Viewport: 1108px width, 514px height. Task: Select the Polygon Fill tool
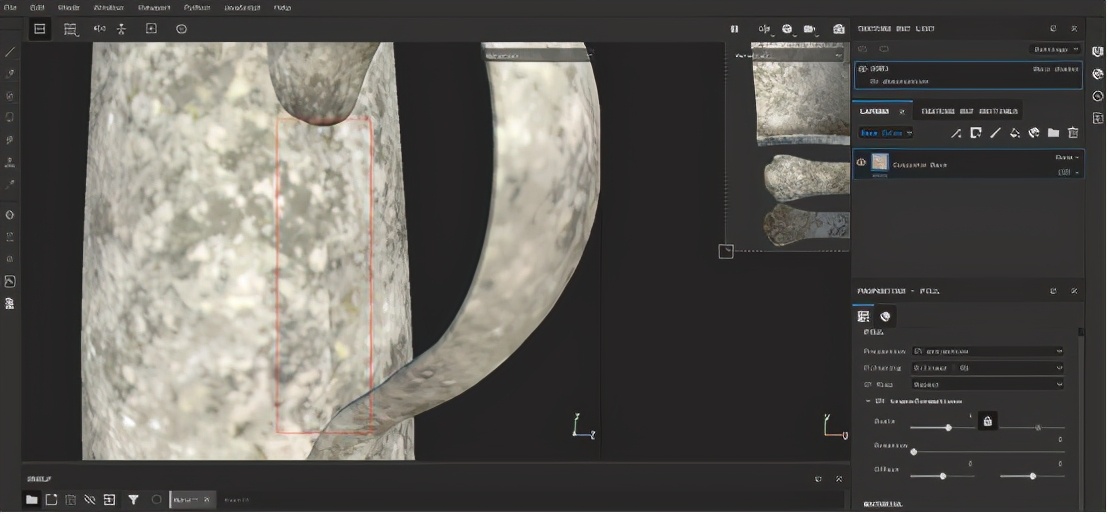click(x=10, y=117)
